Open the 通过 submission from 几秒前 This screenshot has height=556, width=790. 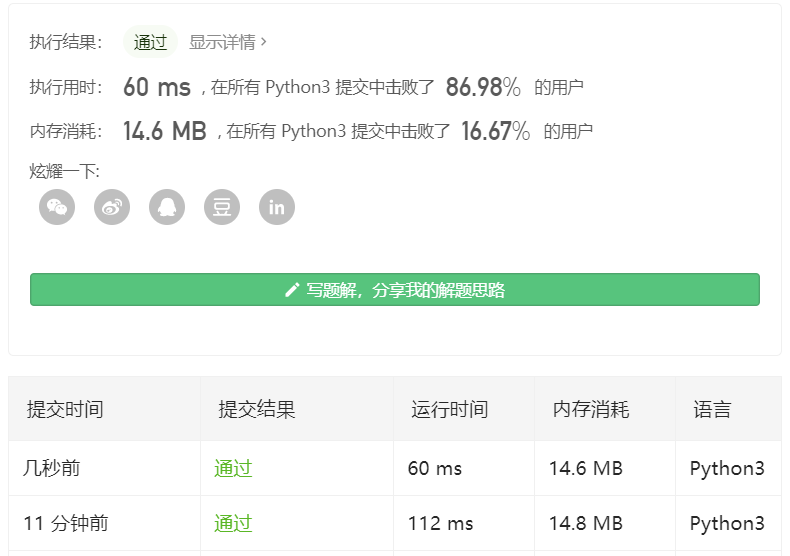coord(233,468)
